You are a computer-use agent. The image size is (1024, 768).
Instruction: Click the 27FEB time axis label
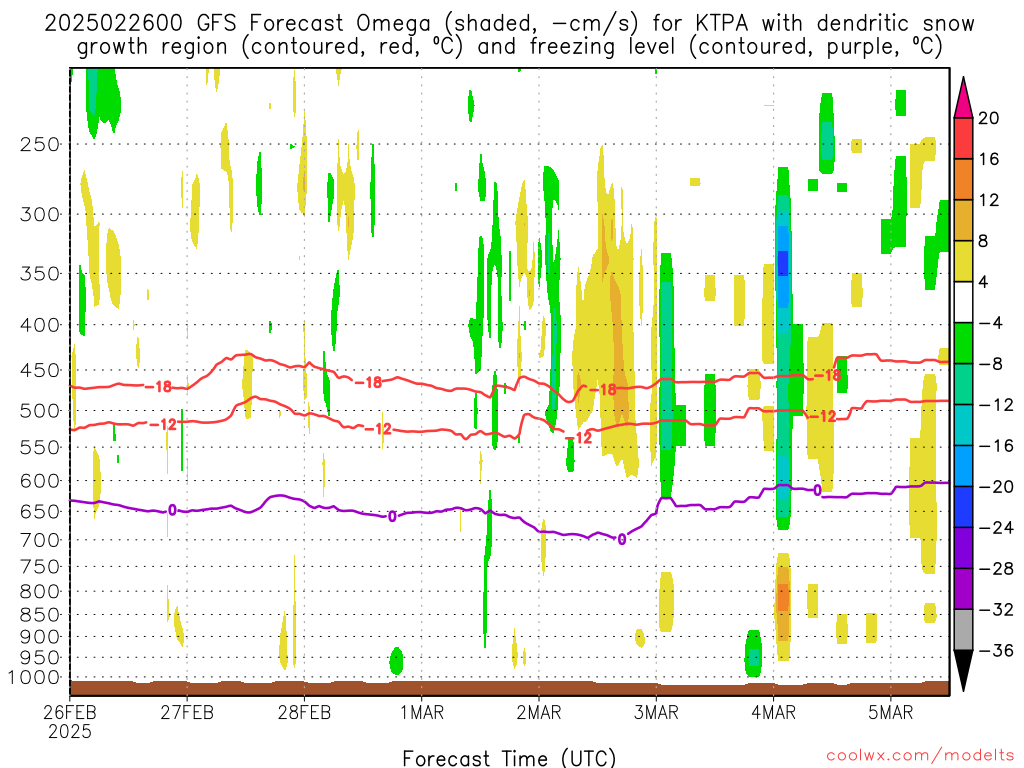pos(187,712)
